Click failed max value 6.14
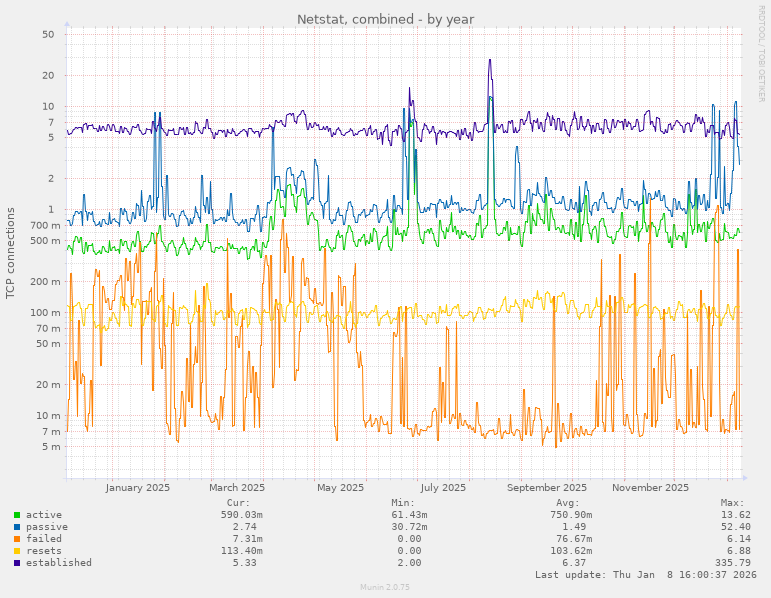Screen dimensions: 771x598 tap(739, 539)
